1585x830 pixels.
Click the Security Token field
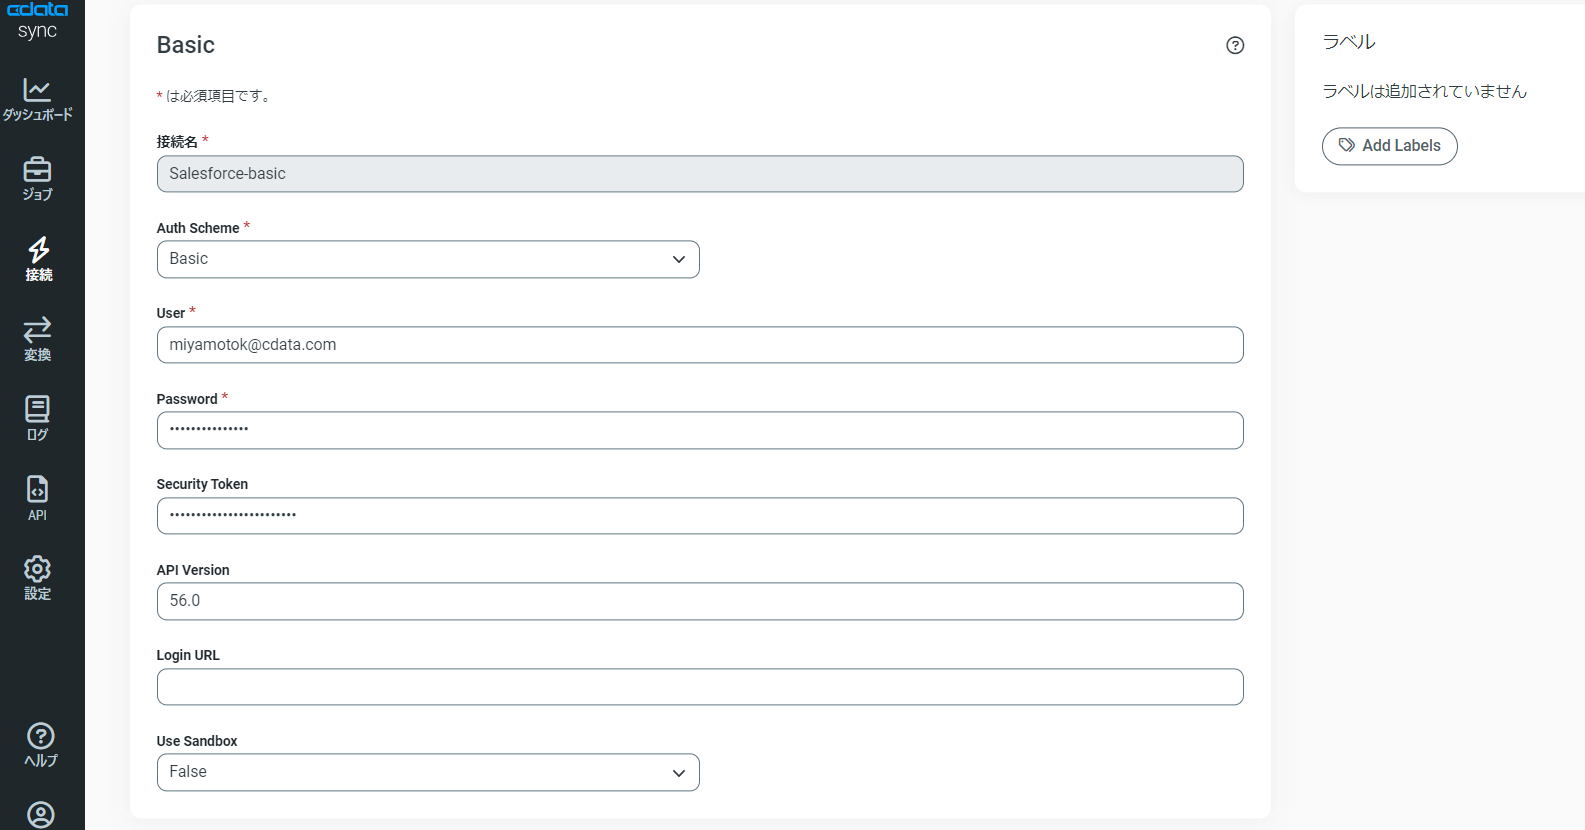(700, 516)
